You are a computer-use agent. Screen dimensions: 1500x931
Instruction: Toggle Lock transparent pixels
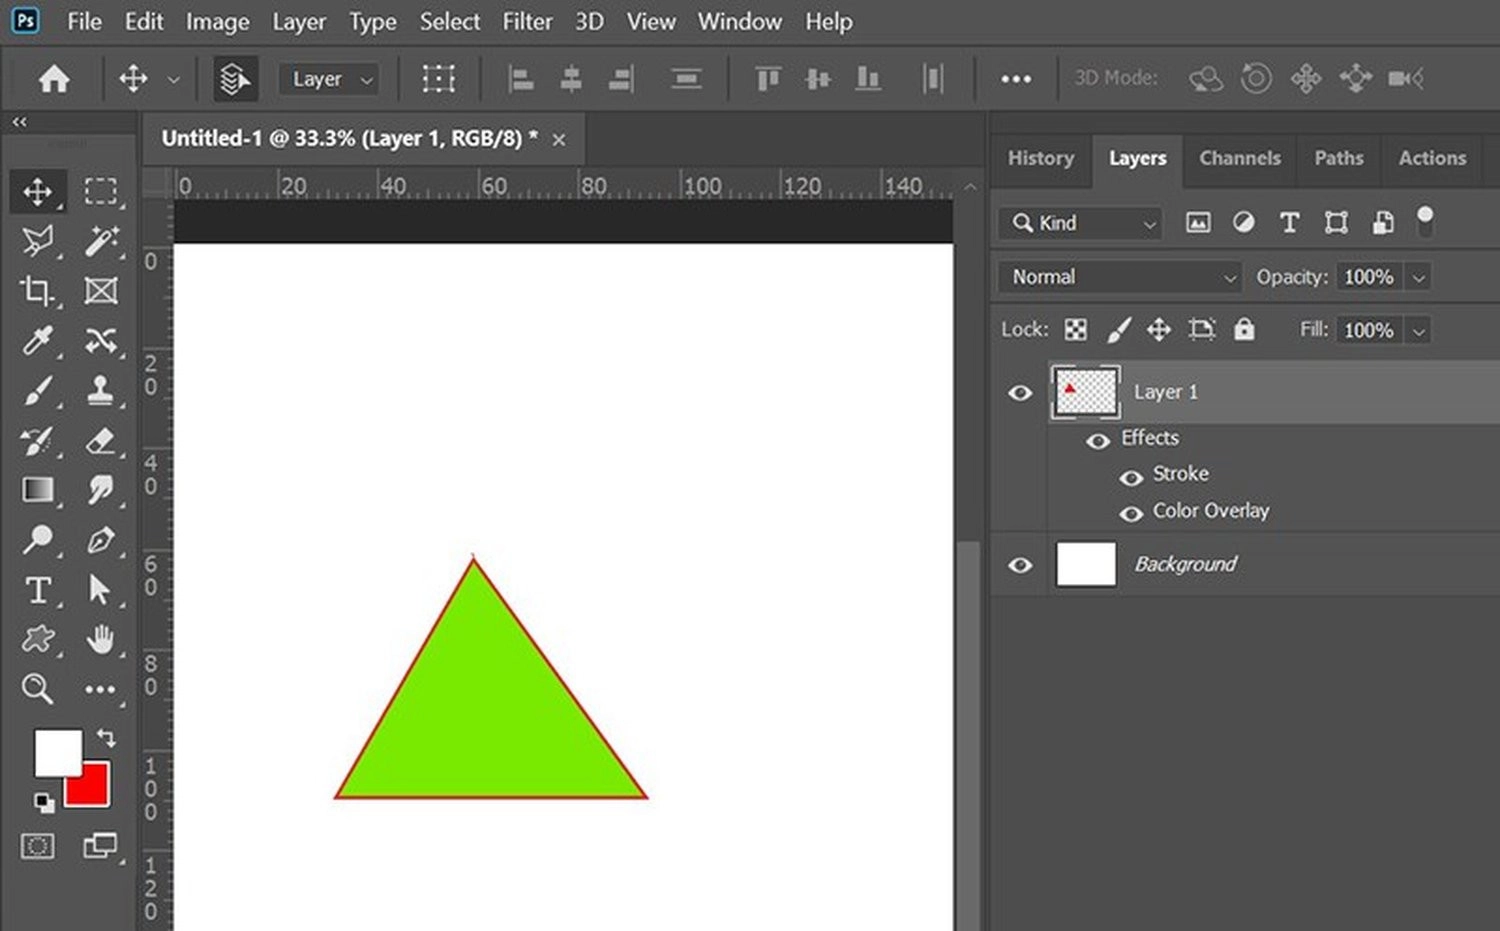point(1076,329)
